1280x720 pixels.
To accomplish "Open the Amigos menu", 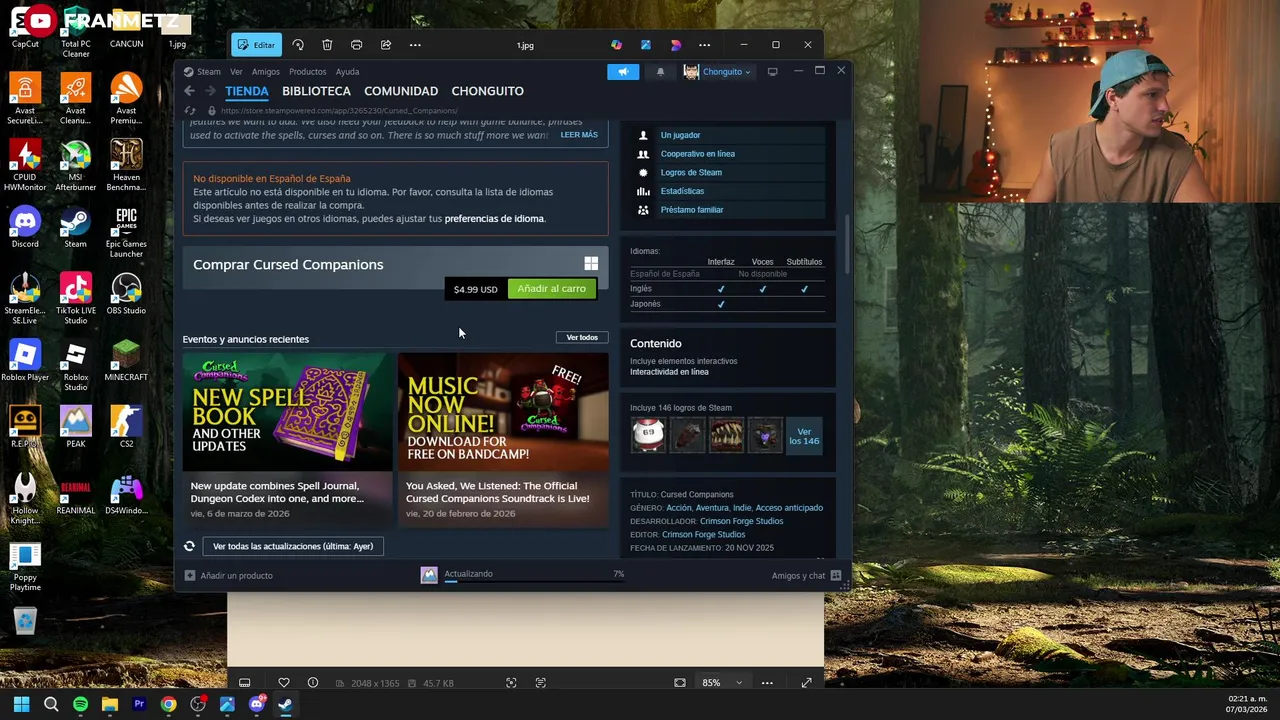I will click(266, 72).
